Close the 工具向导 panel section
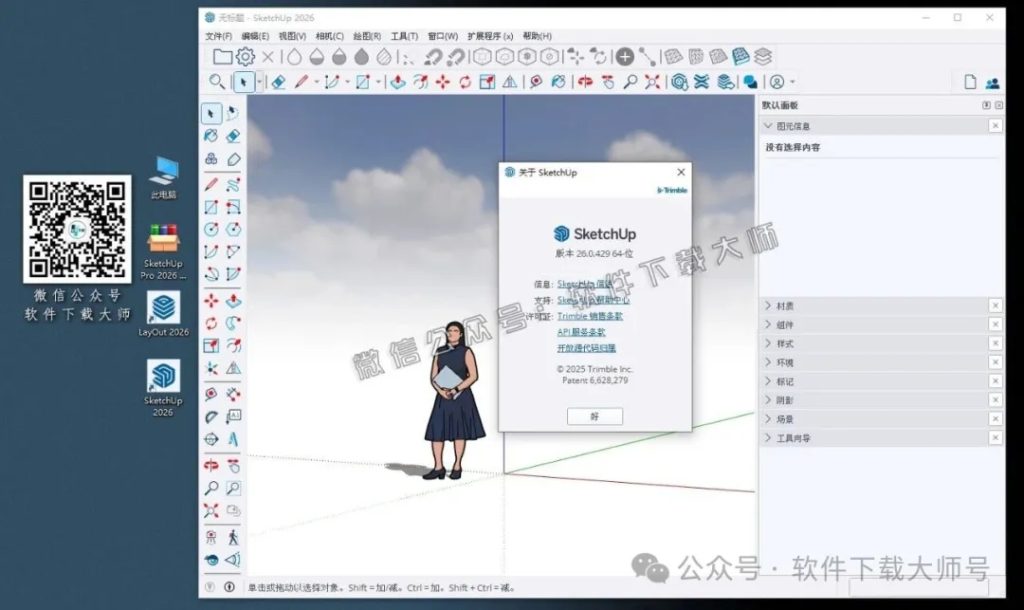The image size is (1024, 610). [x=995, y=437]
